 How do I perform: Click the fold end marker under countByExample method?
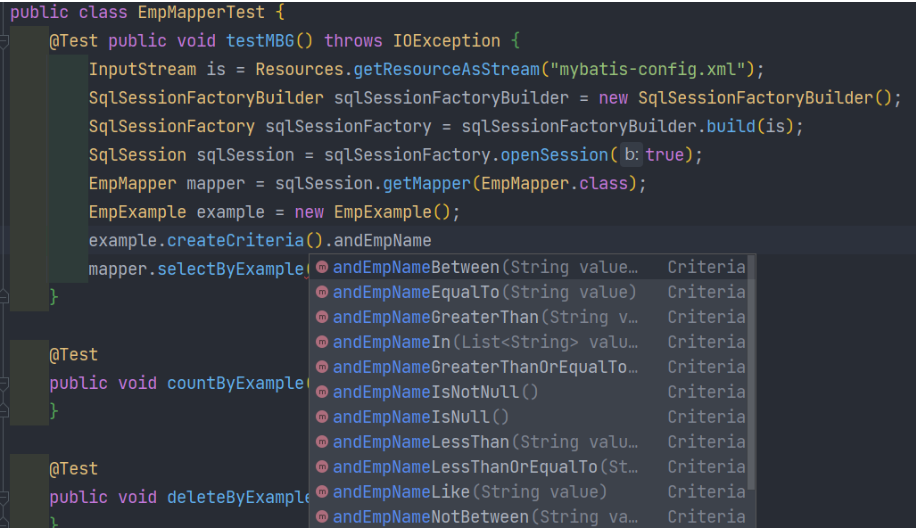(5, 411)
